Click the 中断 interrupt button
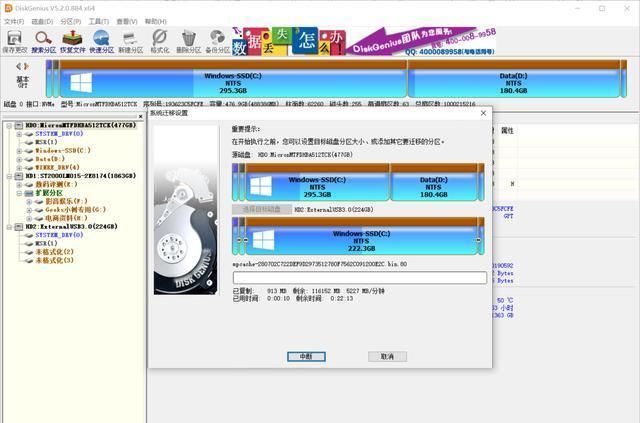The width and height of the screenshot is (640, 423). point(306,357)
